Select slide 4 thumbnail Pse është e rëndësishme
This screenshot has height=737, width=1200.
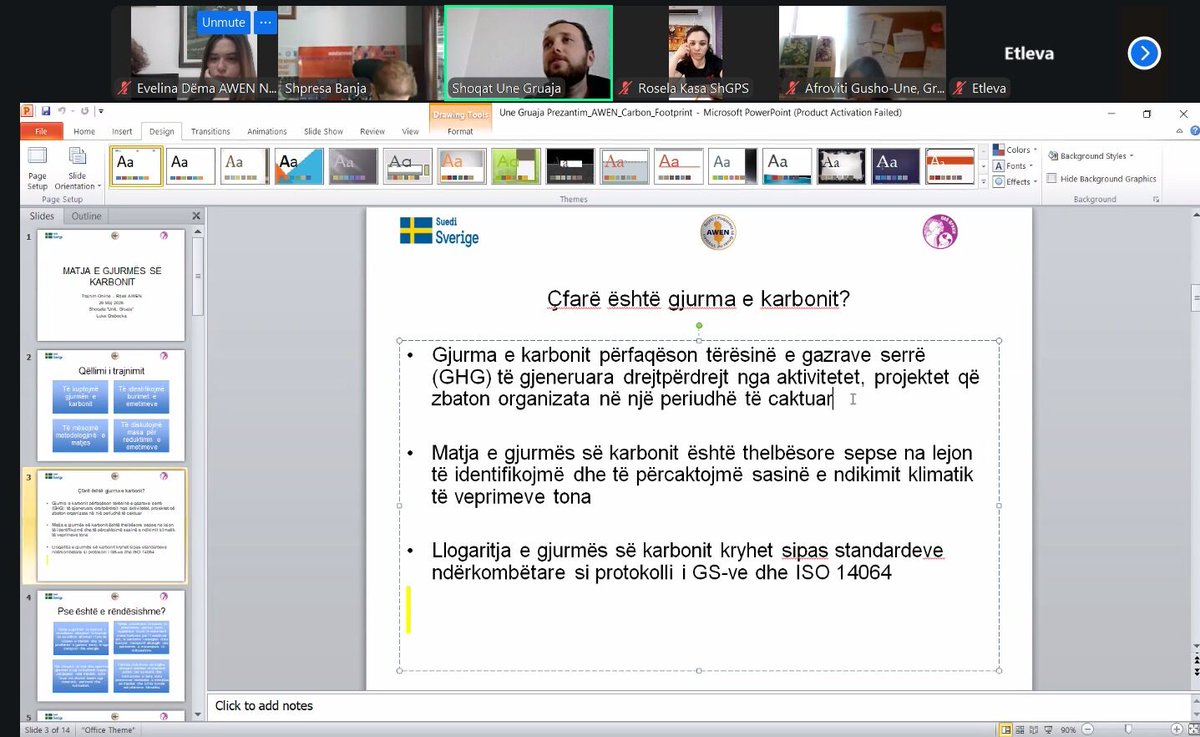(111, 646)
